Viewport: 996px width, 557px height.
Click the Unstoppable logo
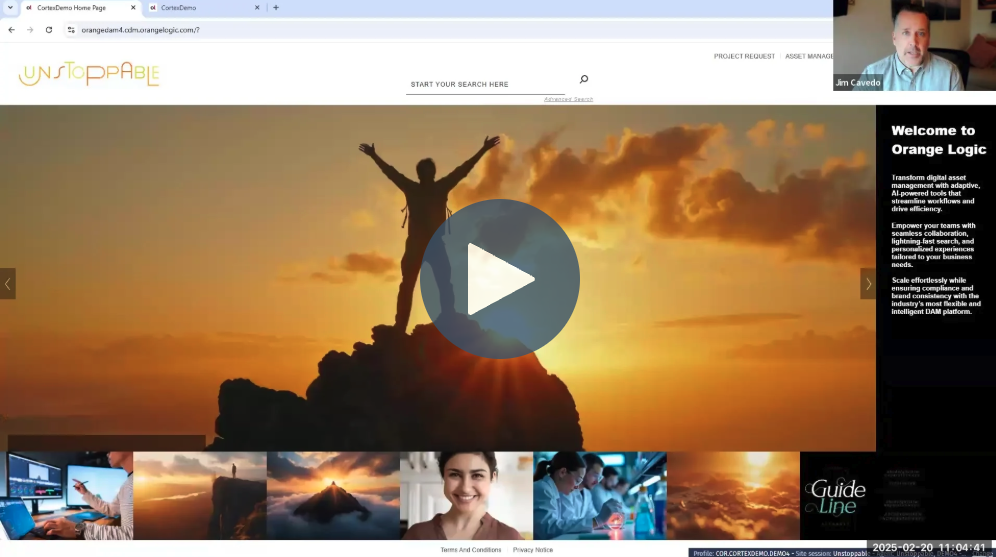pyautogui.click(x=89, y=74)
